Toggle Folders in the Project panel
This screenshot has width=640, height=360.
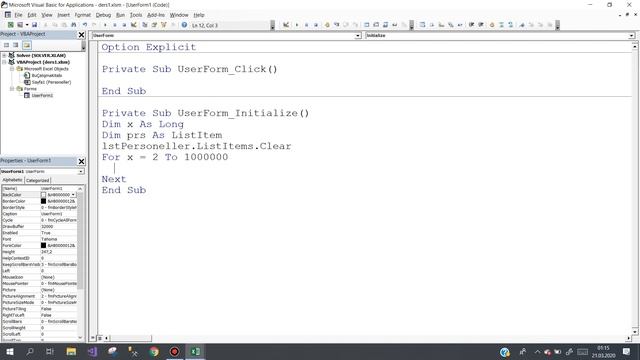(27, 45)
